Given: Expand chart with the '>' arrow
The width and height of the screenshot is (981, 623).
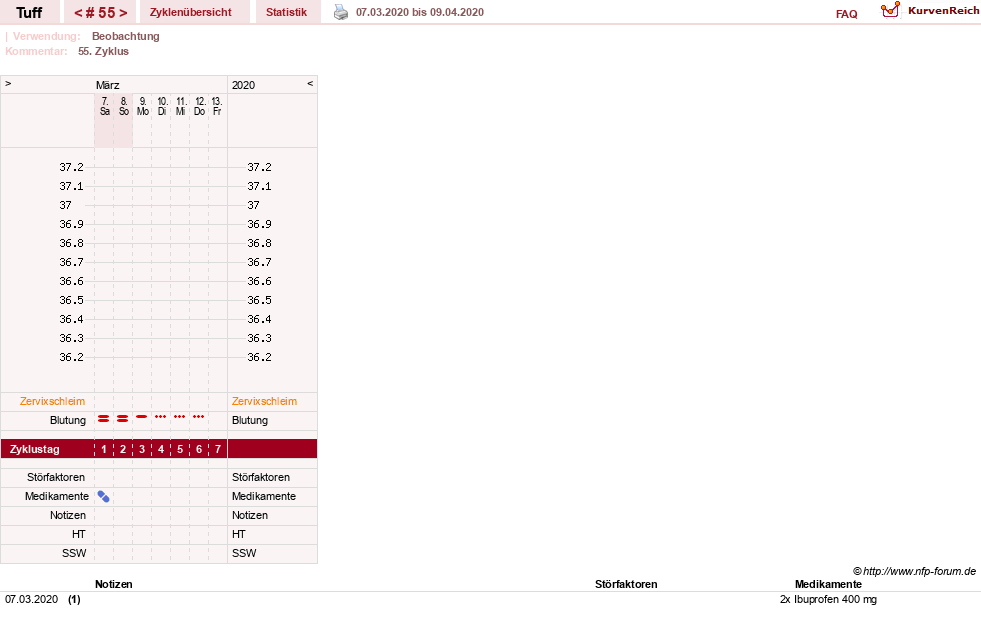Looking at the screenshot, I should (8, 83).
